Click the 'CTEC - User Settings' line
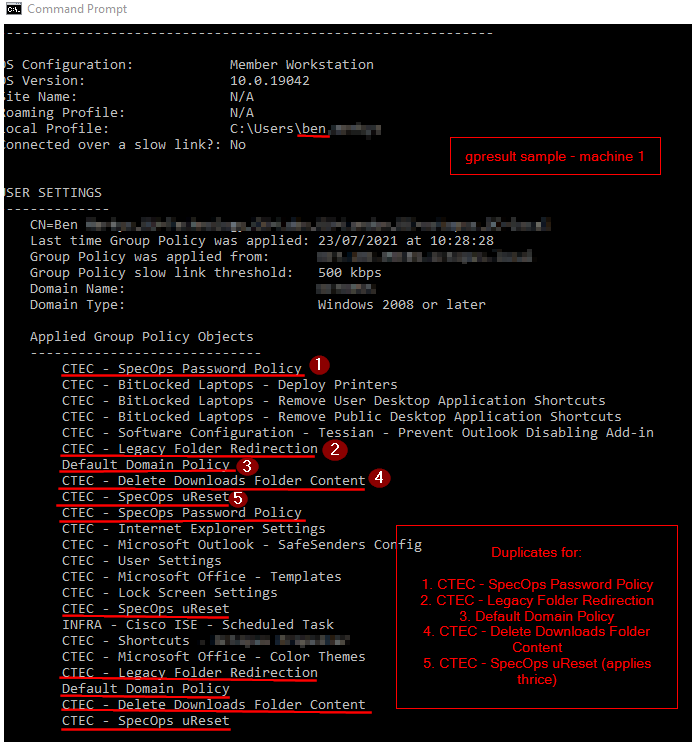 (x=142, y=561)
